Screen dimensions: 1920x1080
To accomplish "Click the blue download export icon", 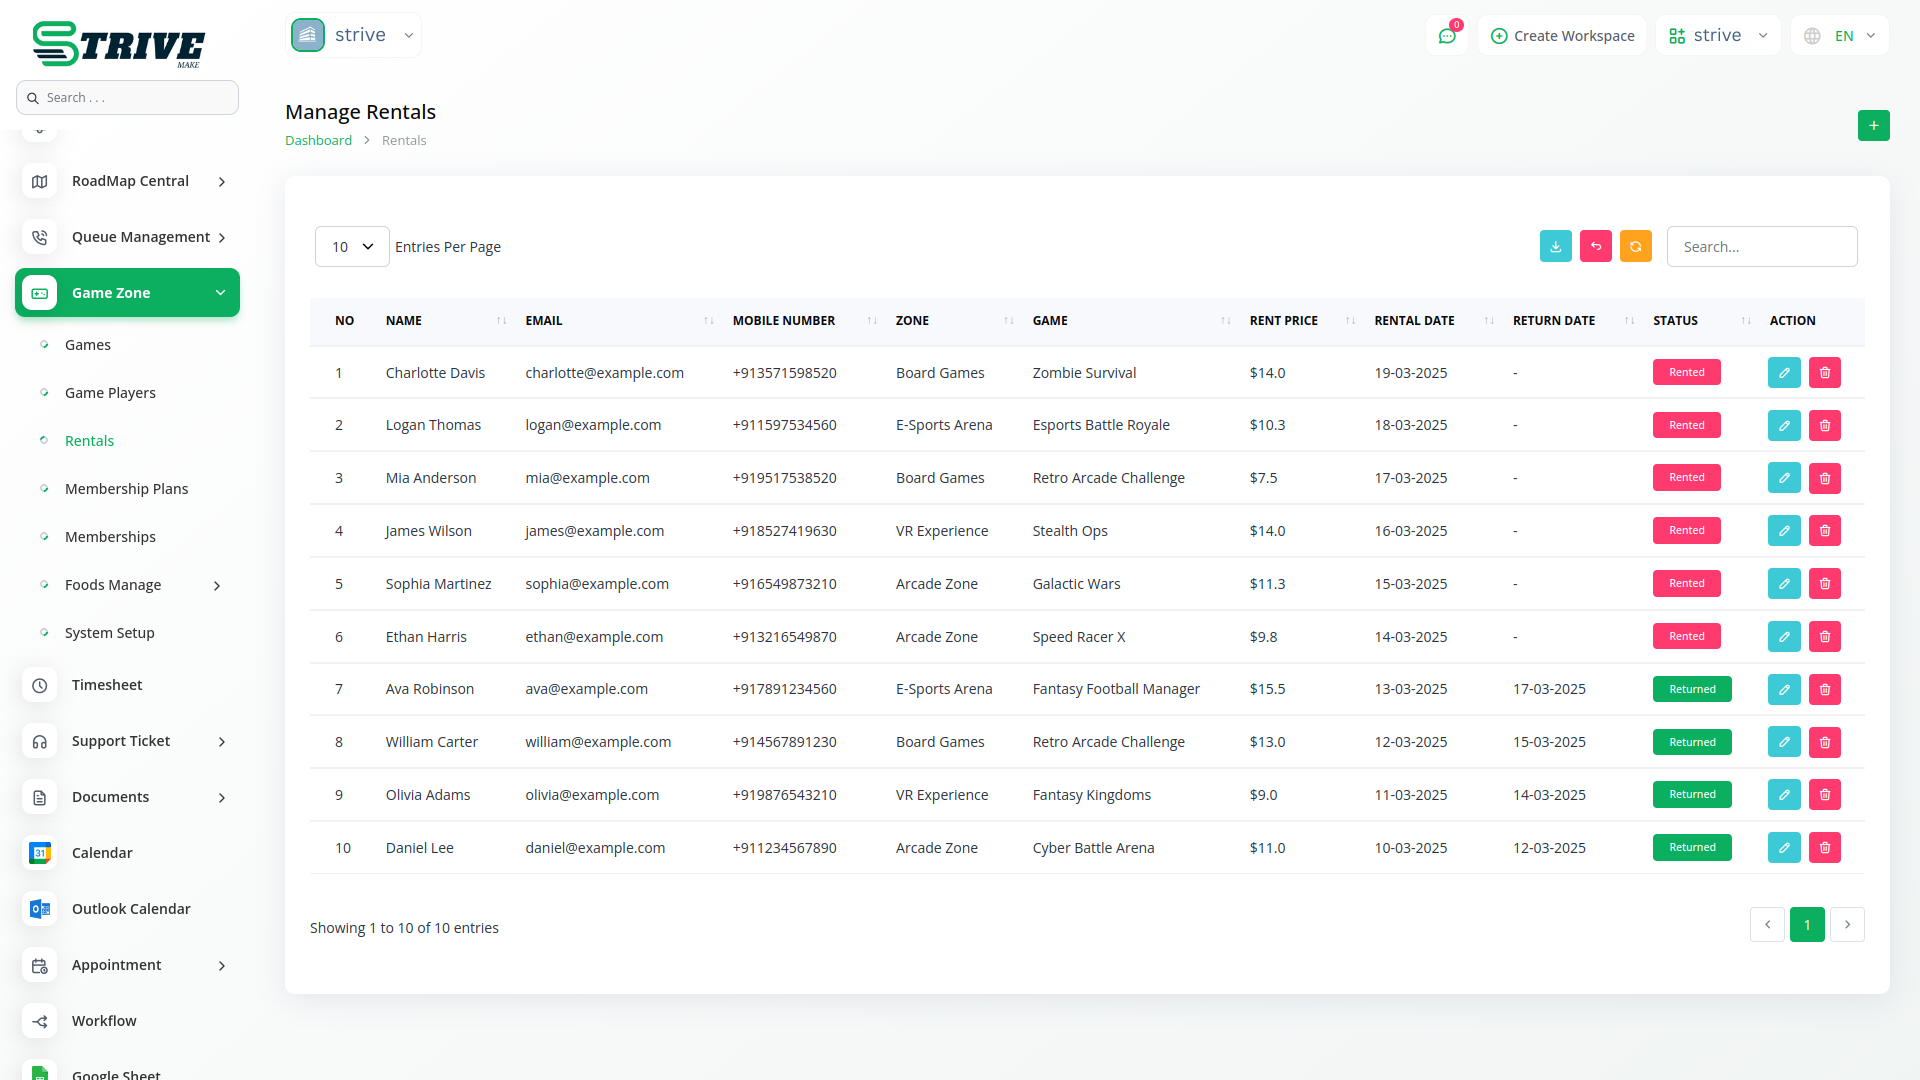I will [x=1555, y=246].
